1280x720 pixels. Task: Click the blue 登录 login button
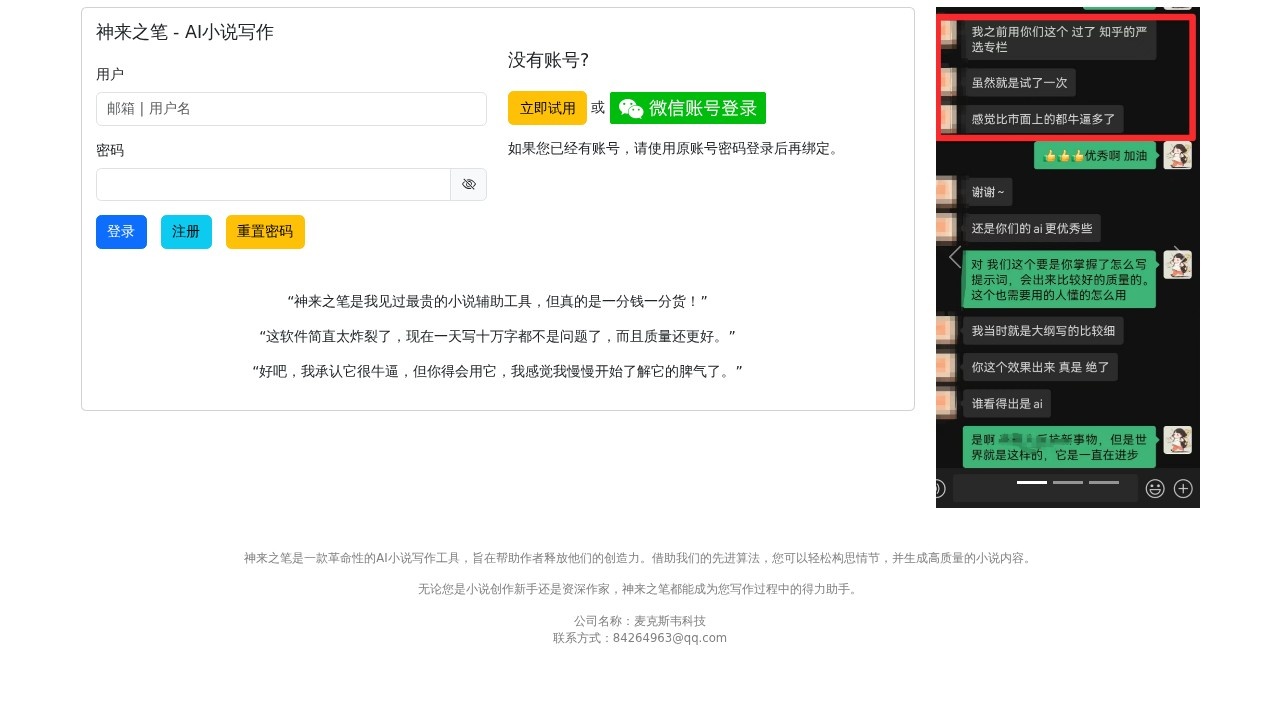[x=121, y=232]
